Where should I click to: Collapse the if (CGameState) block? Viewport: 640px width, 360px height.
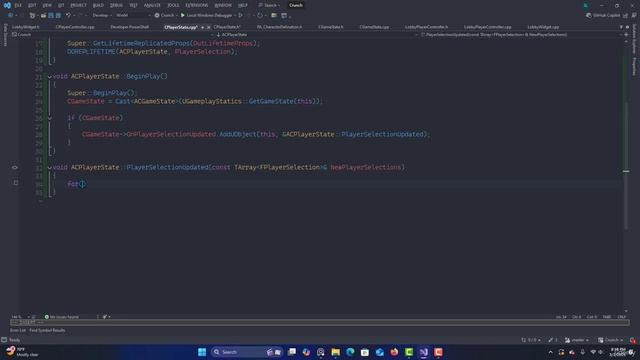(49, 118)
